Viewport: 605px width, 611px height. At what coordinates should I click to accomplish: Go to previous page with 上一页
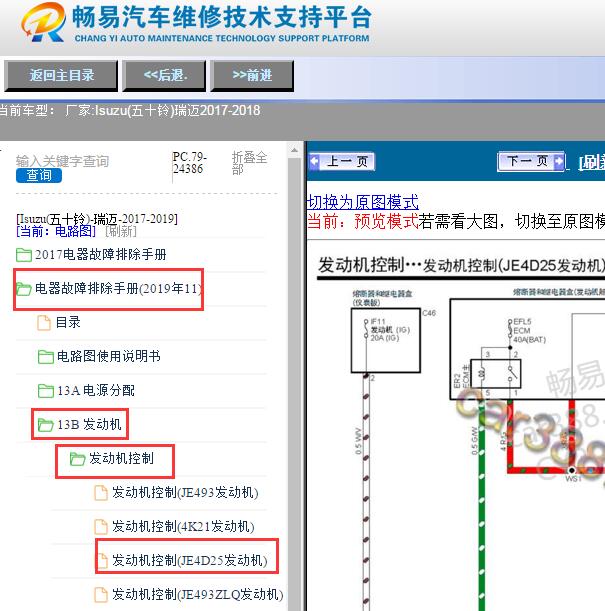point(342,161)
